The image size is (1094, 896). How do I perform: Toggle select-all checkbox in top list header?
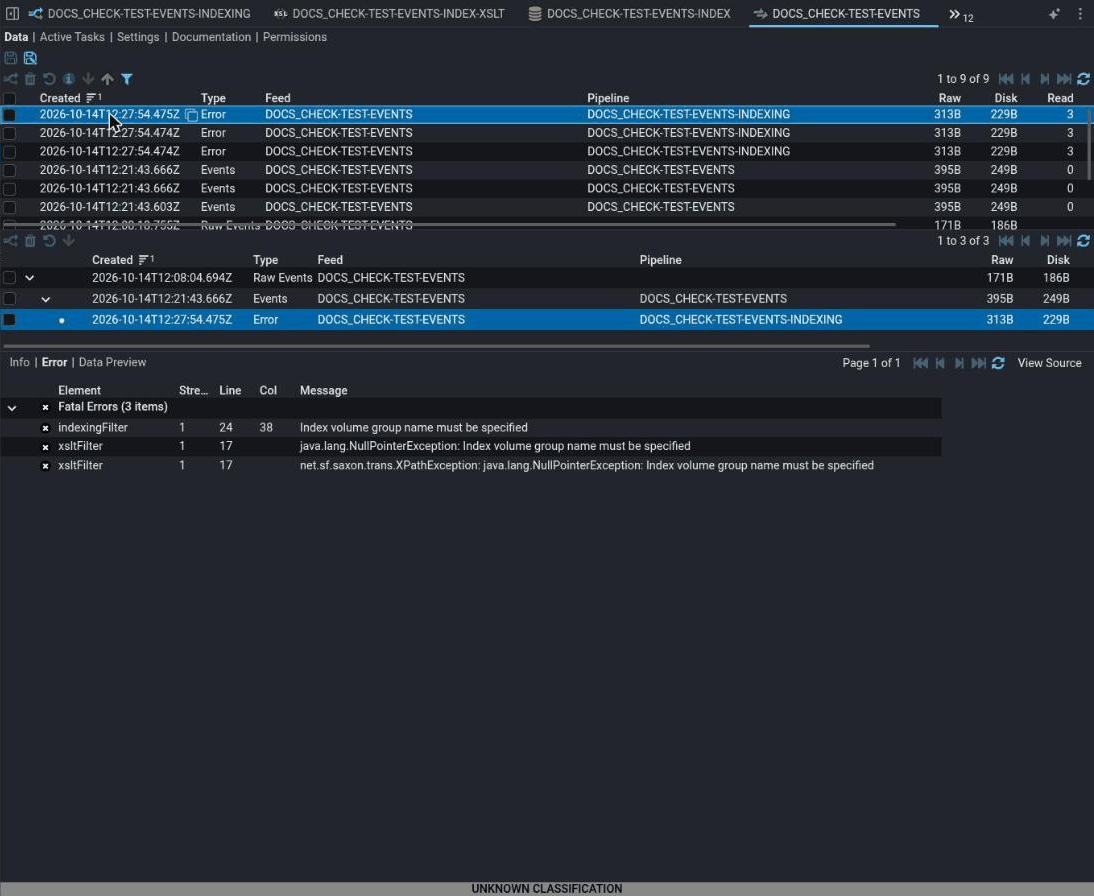pyautogui.click(x=9, y=98)
